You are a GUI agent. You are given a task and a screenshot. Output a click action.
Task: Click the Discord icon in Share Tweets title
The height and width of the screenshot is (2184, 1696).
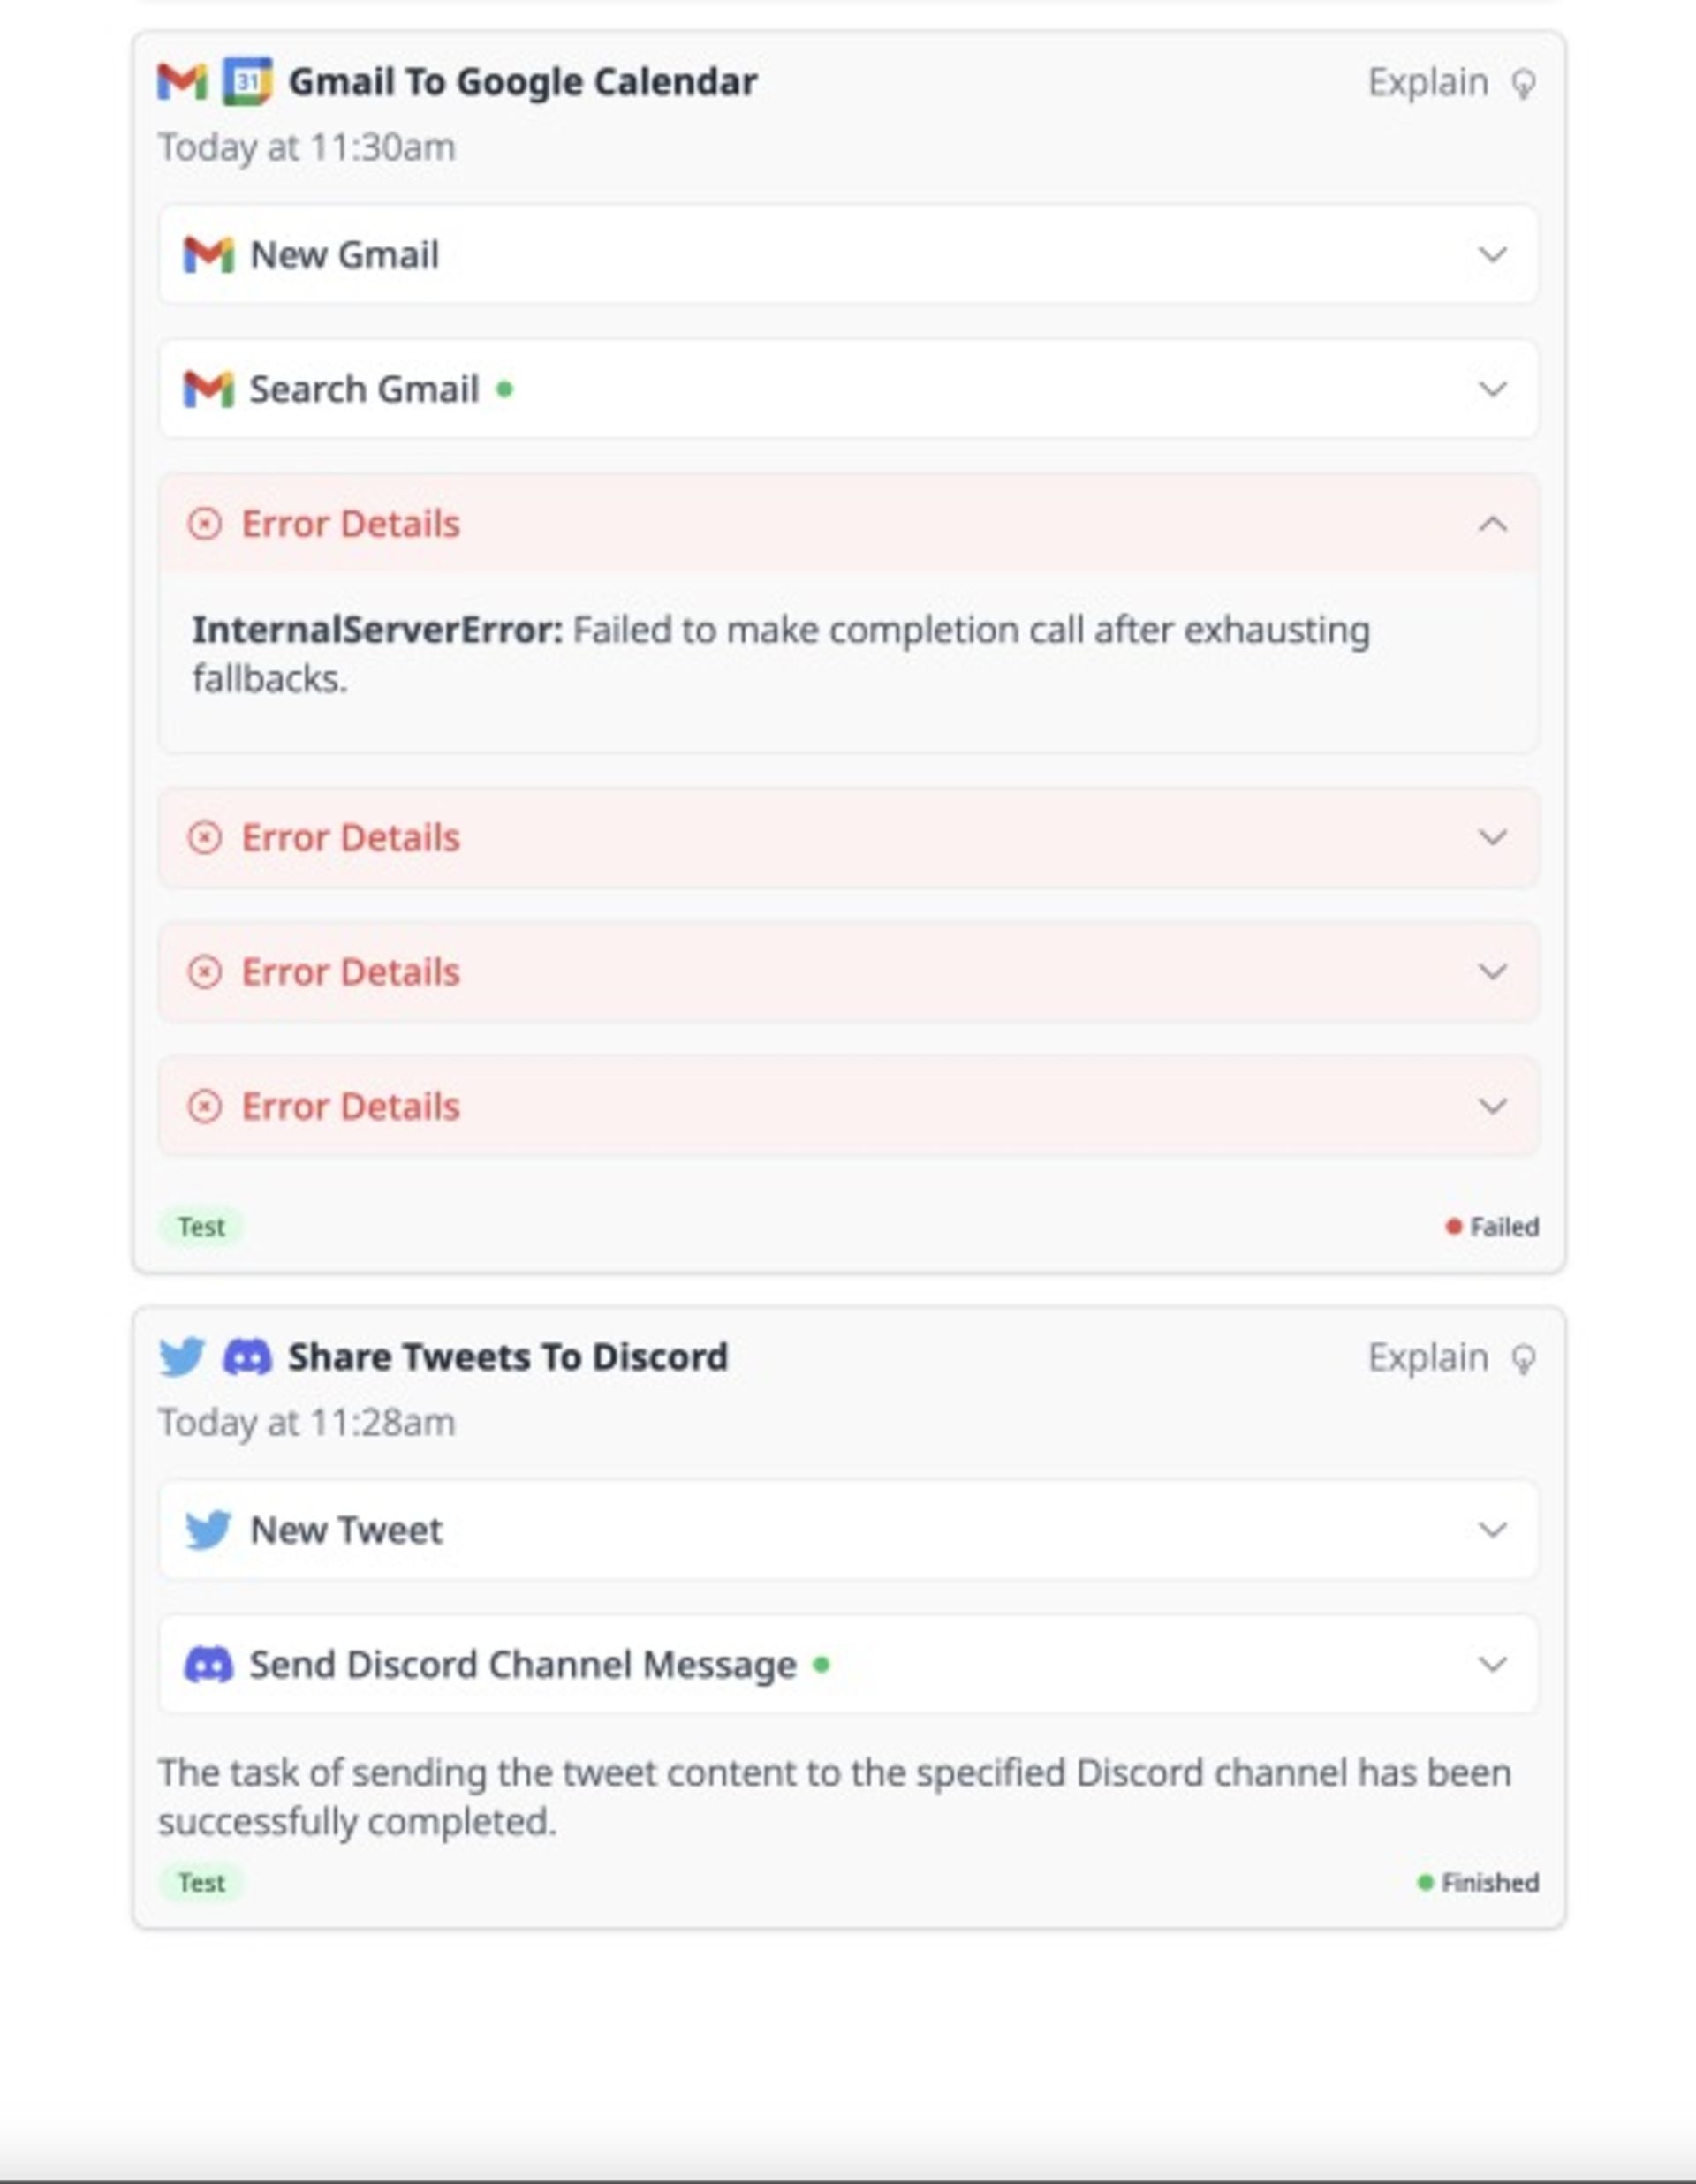click(247, 1357)
